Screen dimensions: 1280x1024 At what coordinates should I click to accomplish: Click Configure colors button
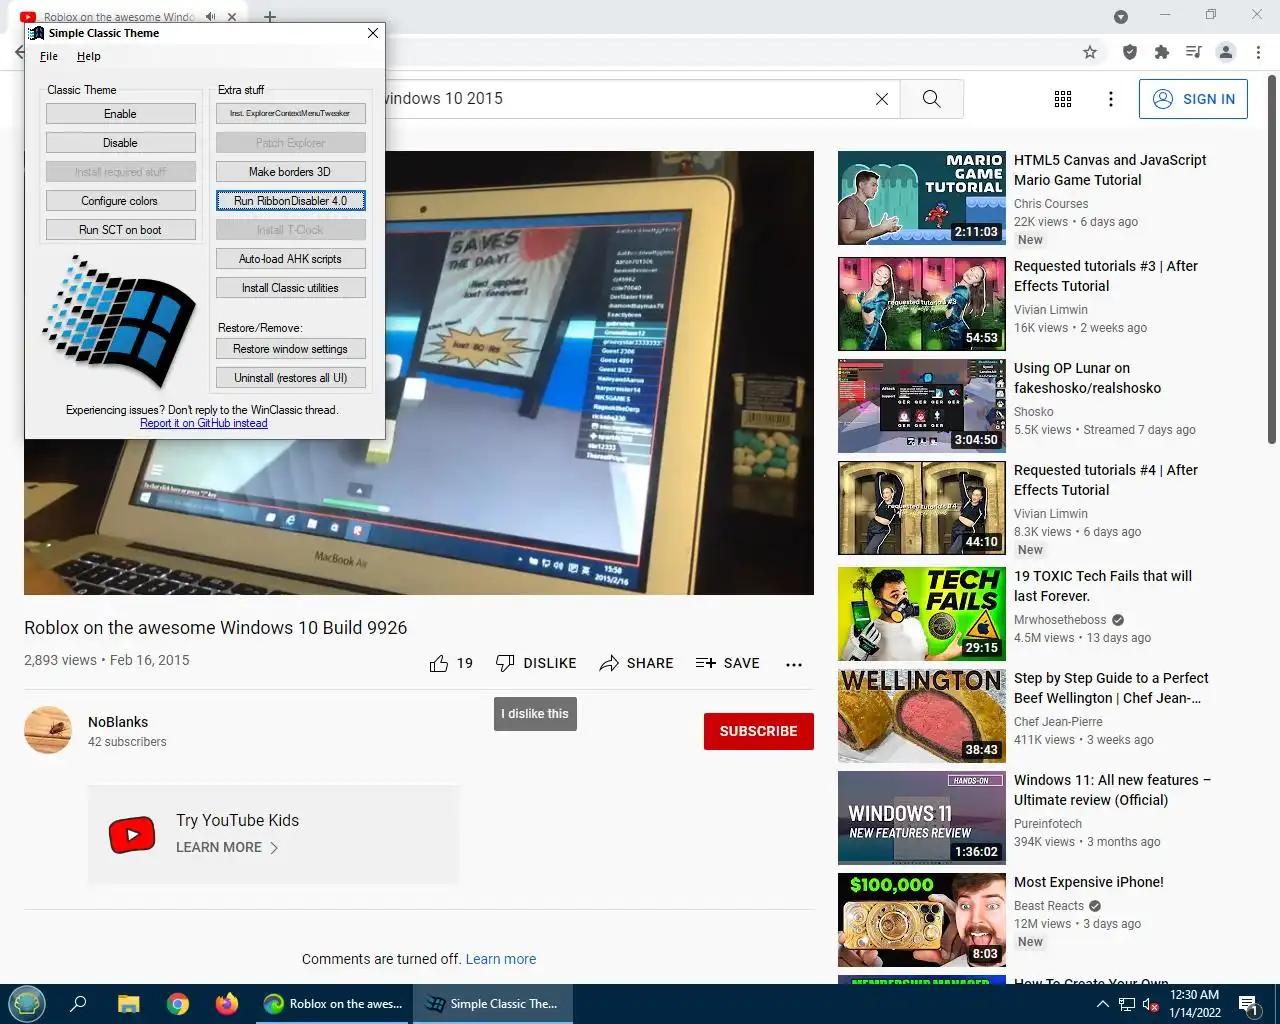120,201
